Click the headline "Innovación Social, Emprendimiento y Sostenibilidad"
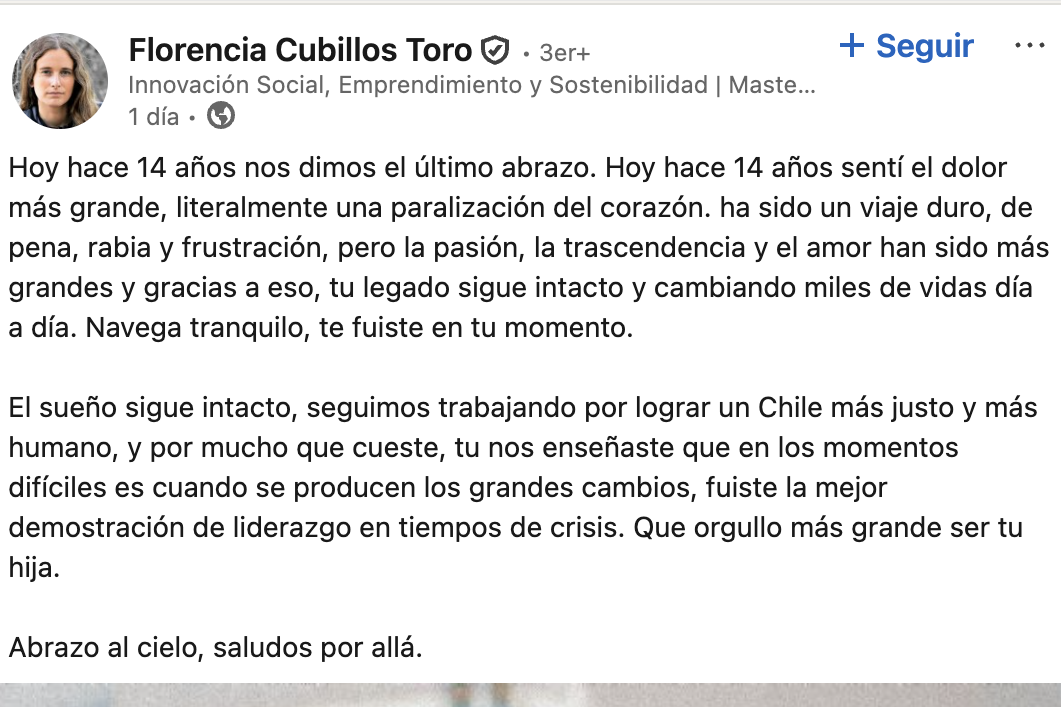1061x707 pixels. (x=418, y=85)
